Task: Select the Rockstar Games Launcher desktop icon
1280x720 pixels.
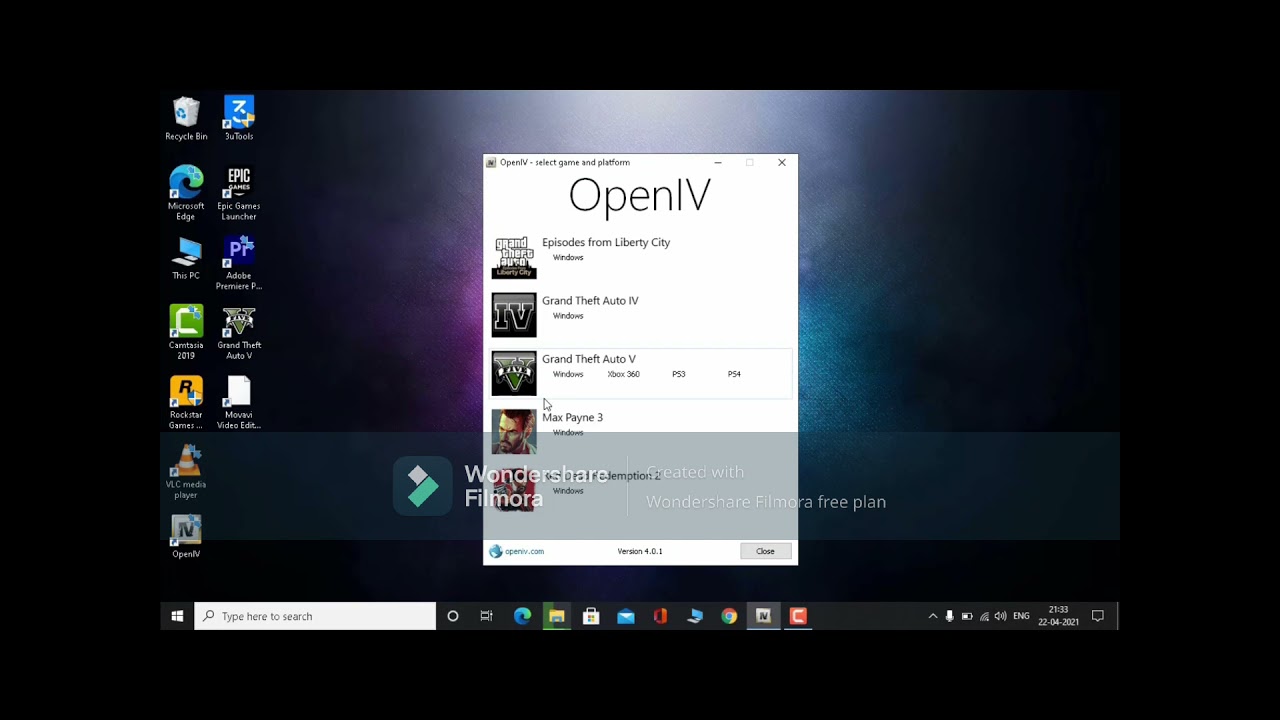Action: pyautogui.click(x=186, y=402)
